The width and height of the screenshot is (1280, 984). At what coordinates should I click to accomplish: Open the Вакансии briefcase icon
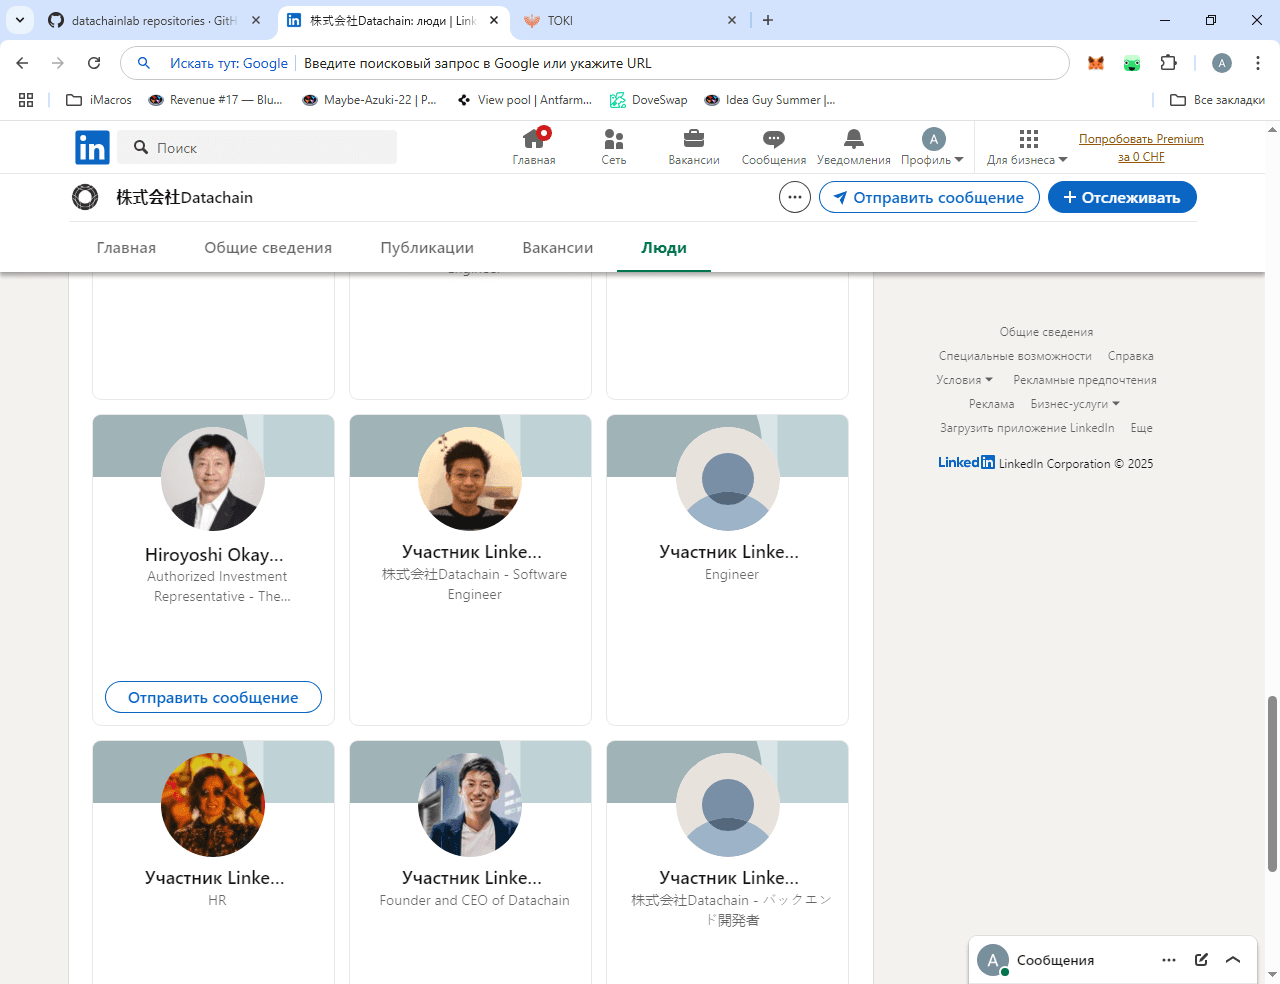point(694,147)
